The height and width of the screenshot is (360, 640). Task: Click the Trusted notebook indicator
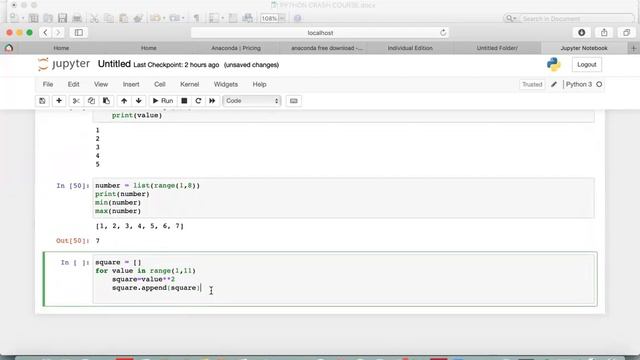(x=532, y=84)
